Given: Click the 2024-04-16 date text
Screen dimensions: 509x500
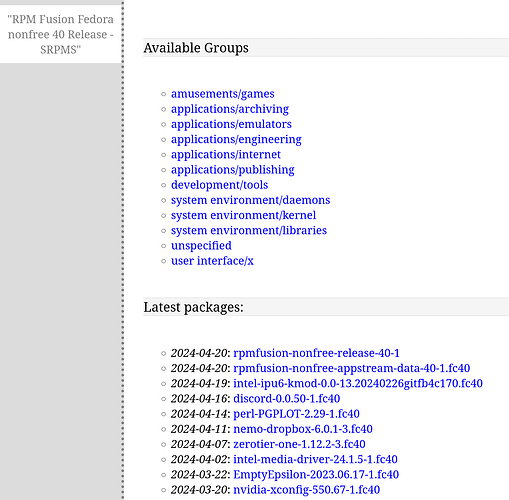Looking at the screenshot, I should tap(199, 399).
